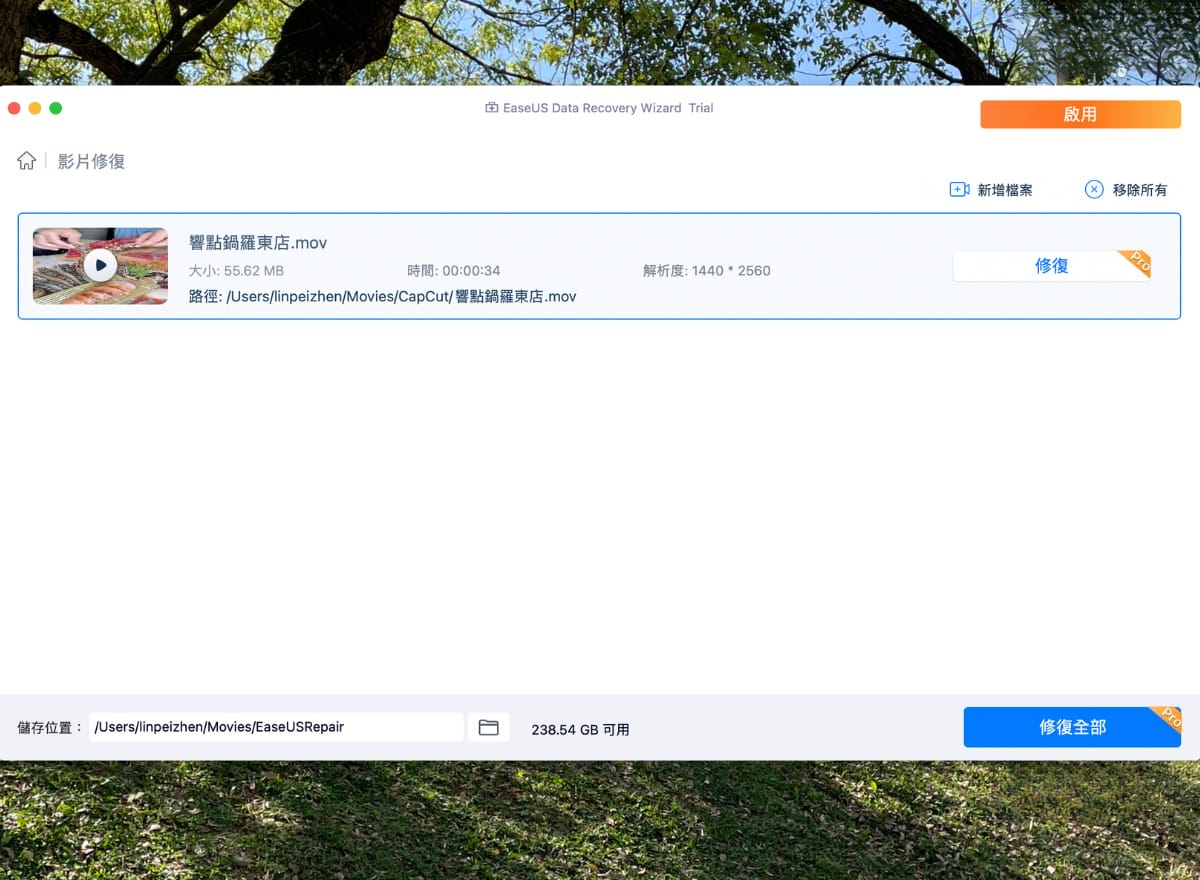The height and width of the screenshot is (880, 1200).
Task: Click the file path under the video name
Action: 383,297
